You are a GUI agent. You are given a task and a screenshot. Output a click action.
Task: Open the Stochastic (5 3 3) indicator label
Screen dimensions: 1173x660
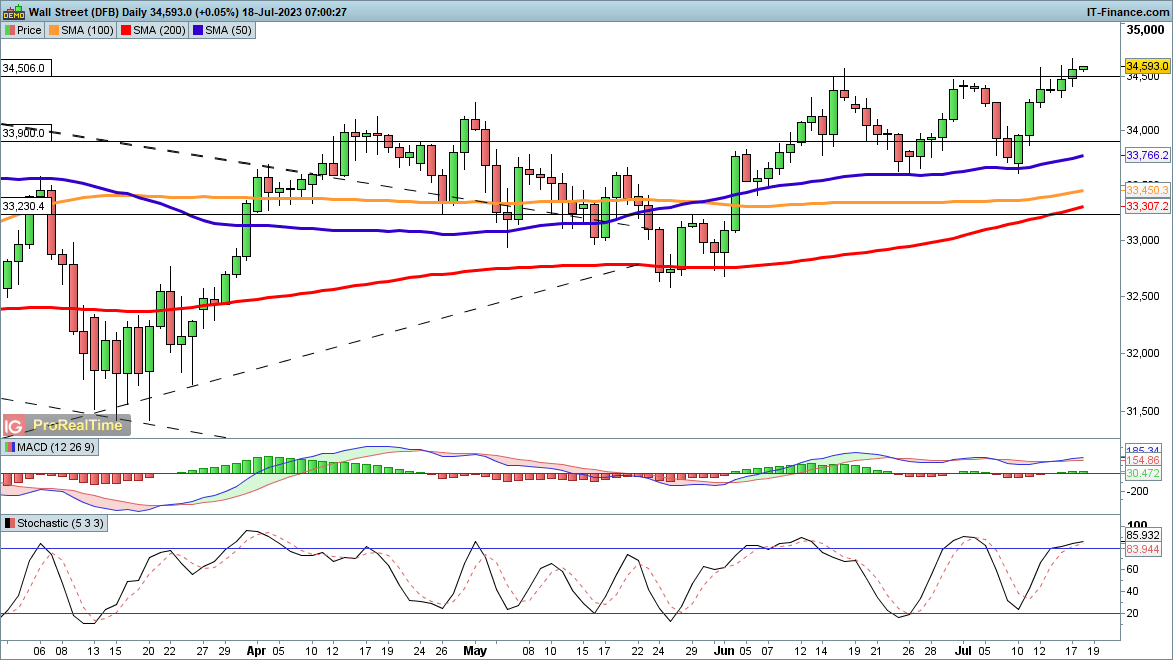click(61, 524)
